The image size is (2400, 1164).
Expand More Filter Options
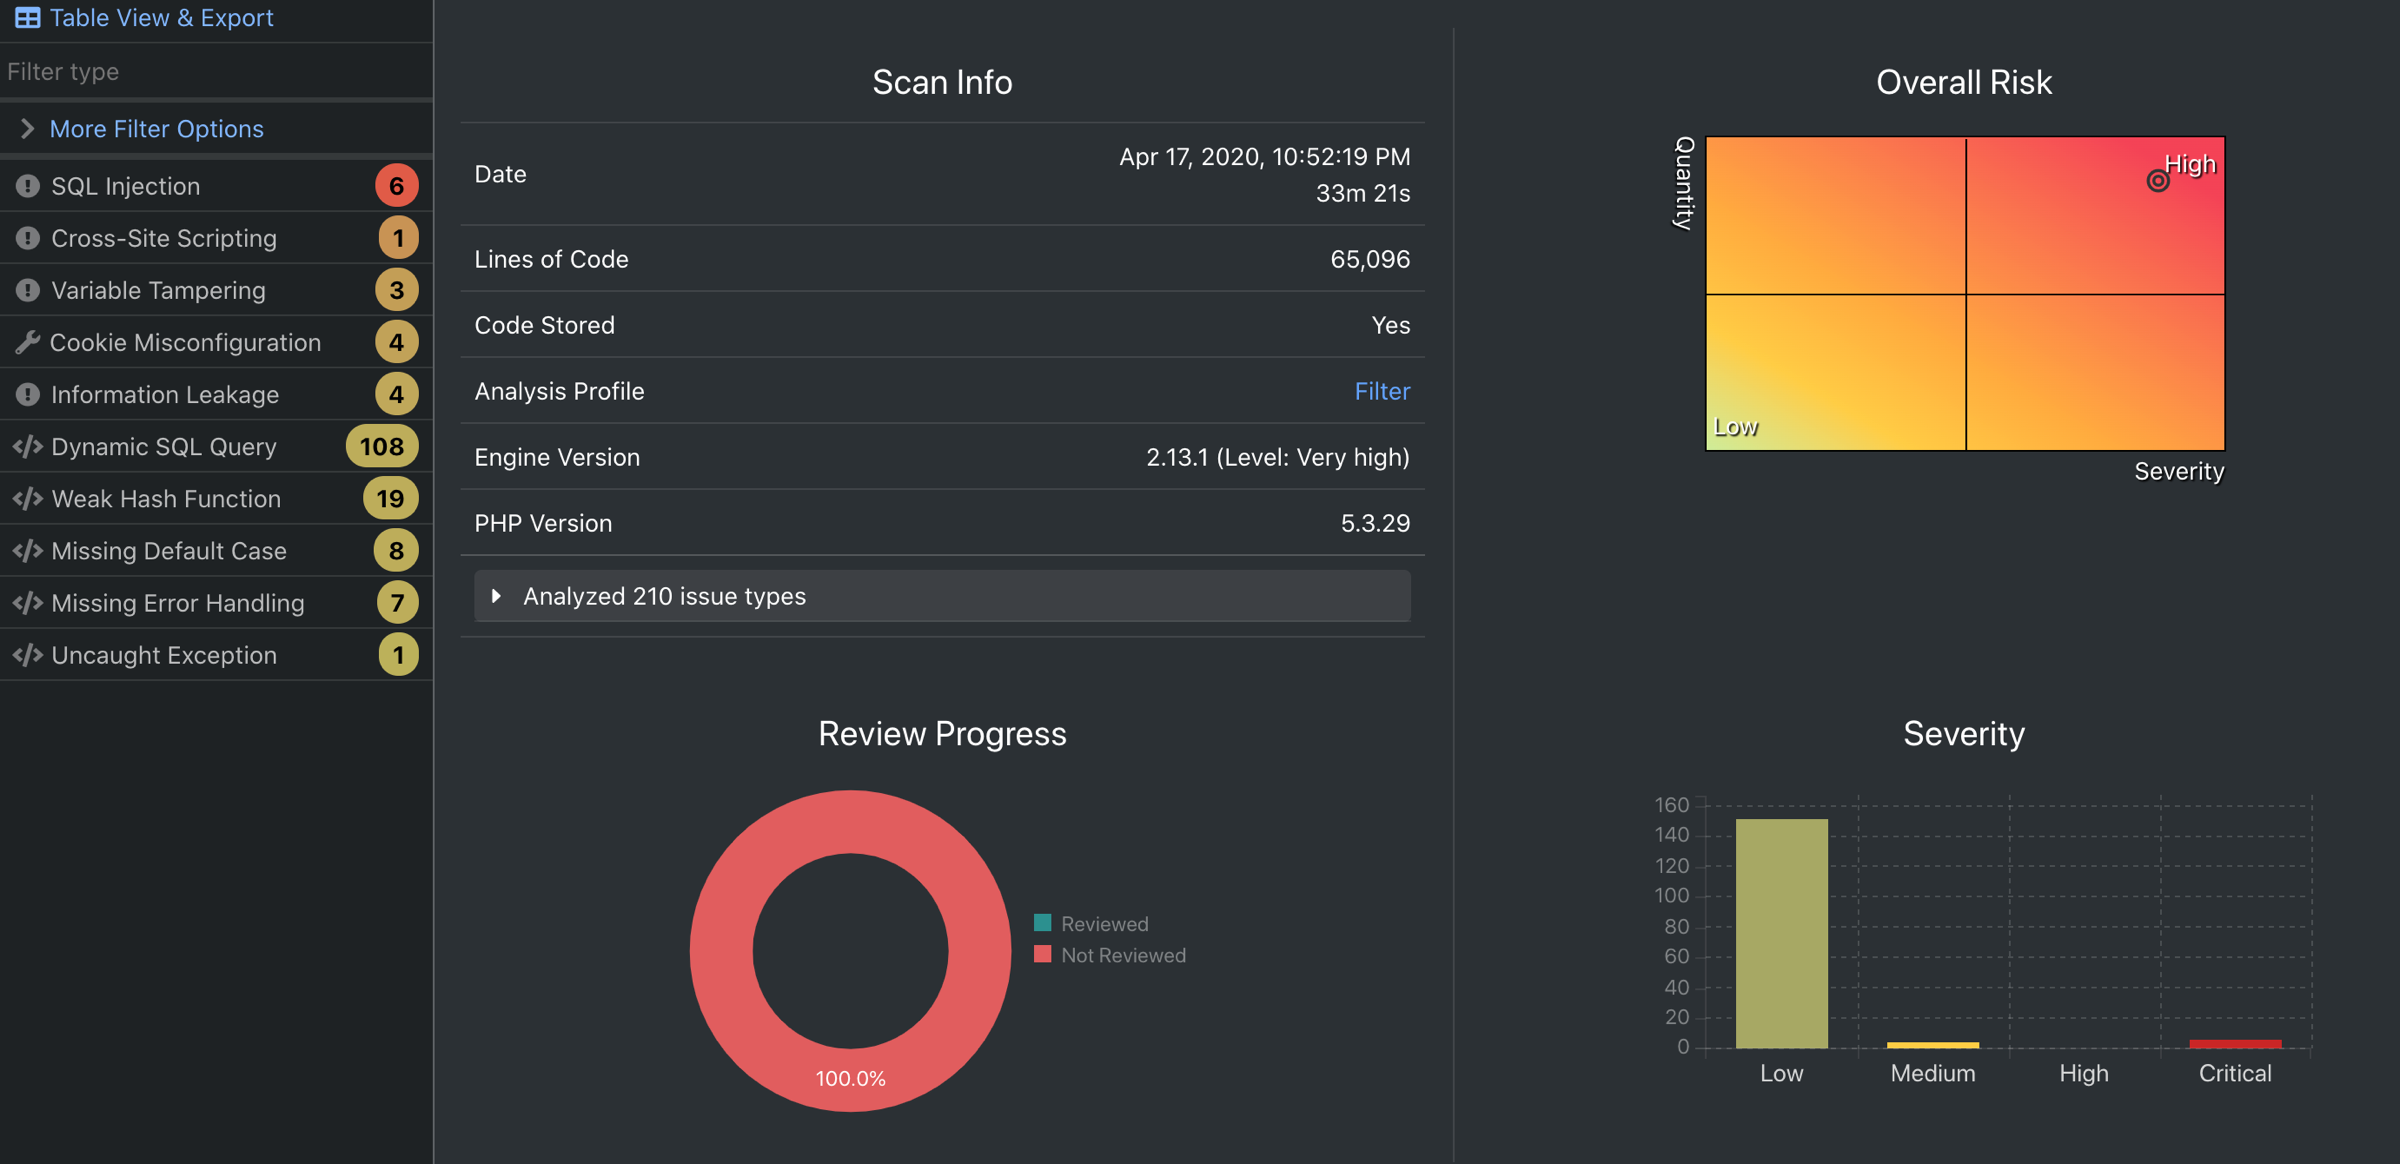point(157,129)
